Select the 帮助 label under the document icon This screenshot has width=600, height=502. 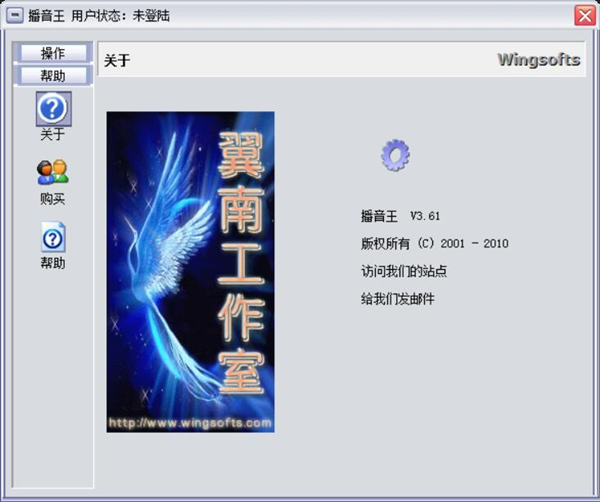tap(53, 263)
